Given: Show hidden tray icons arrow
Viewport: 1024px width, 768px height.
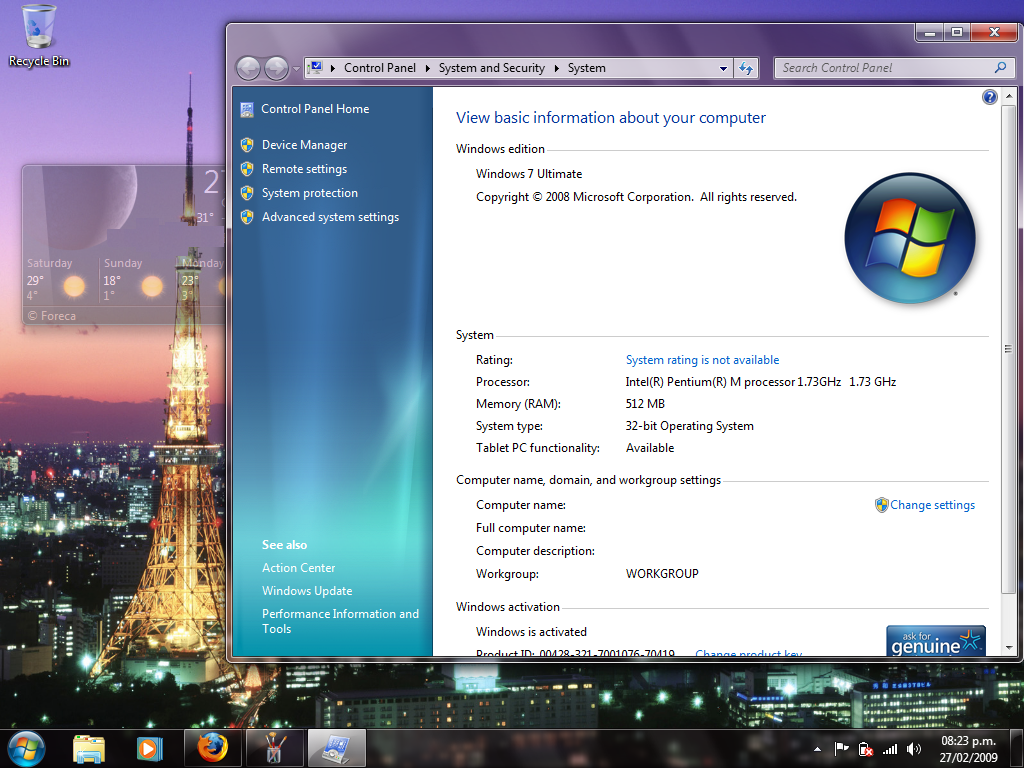Looking at the screenshot, I should click(817, 749).
